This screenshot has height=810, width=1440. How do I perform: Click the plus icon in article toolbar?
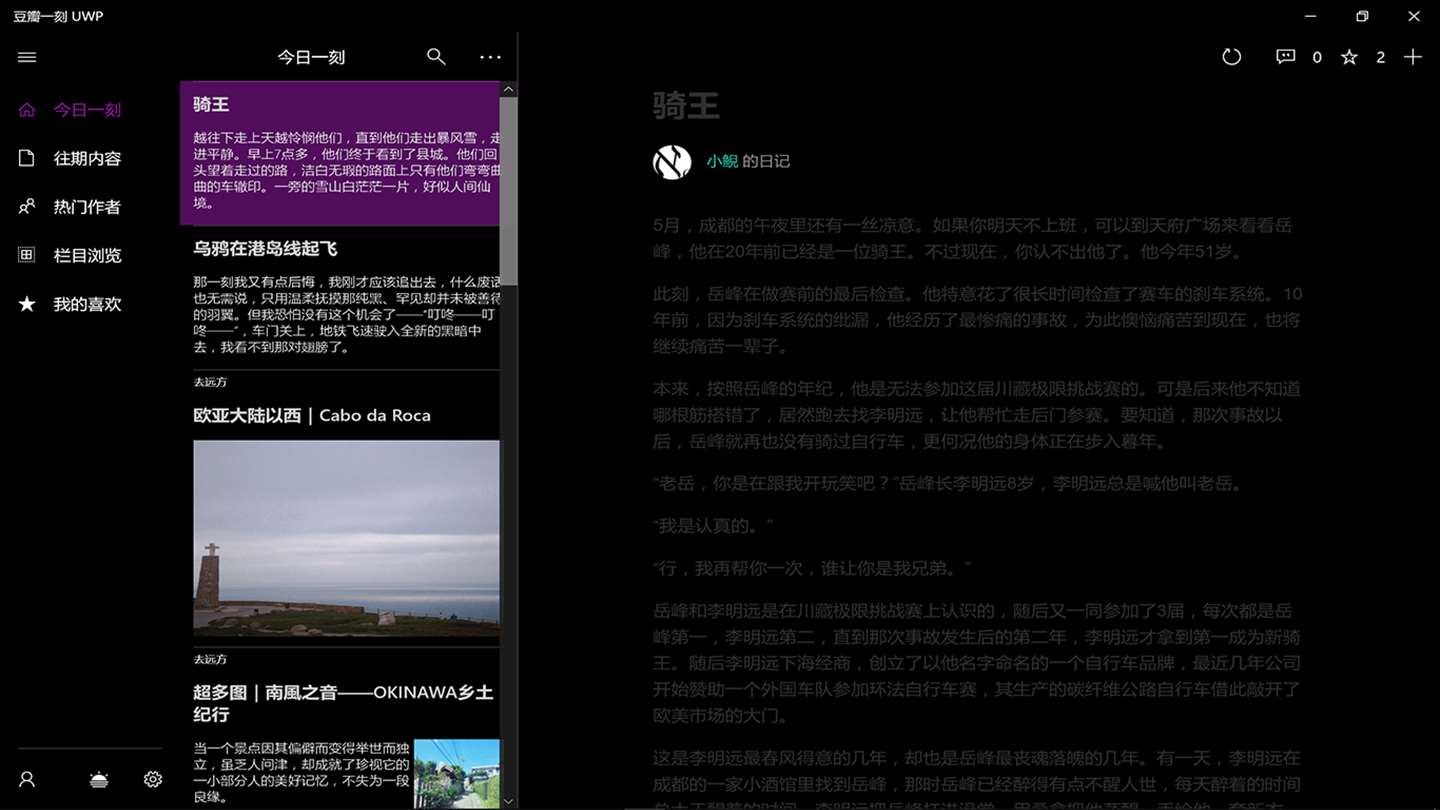tap(1412, 57)
